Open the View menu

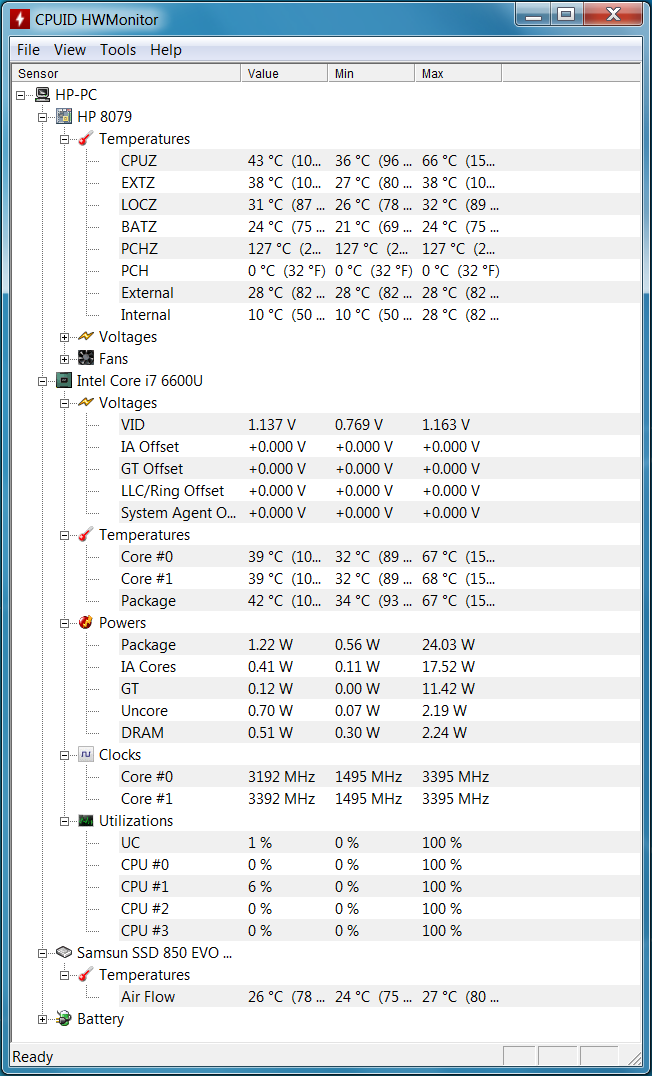click(70, 50)
